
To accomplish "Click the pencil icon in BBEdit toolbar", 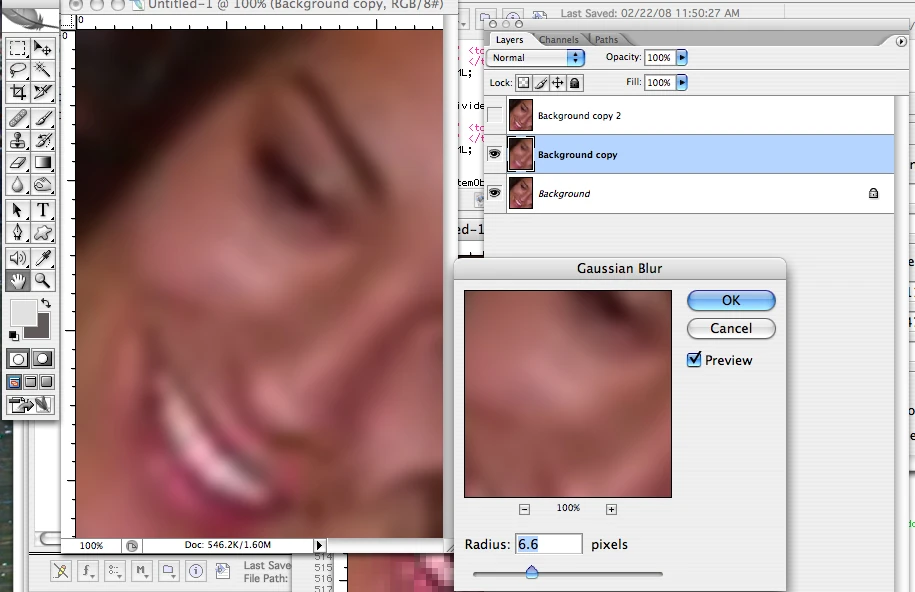I will coord(61,570).
